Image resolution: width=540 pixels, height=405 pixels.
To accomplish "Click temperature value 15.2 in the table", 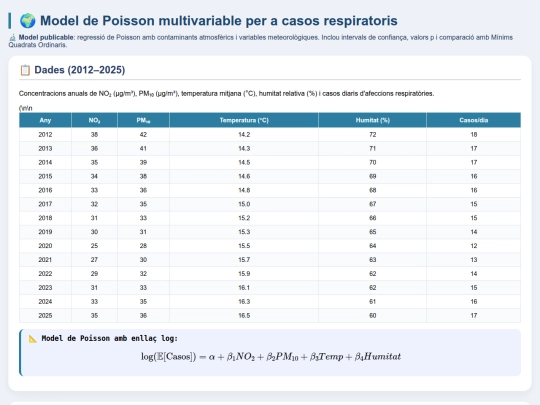I will [244, 218].
